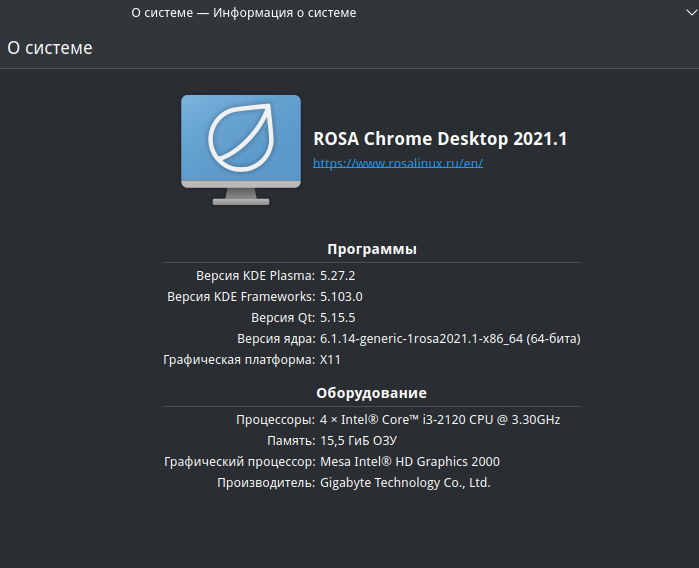Click the Процессоры label
The height and width of the screenshot is (568, 699).
275,420
